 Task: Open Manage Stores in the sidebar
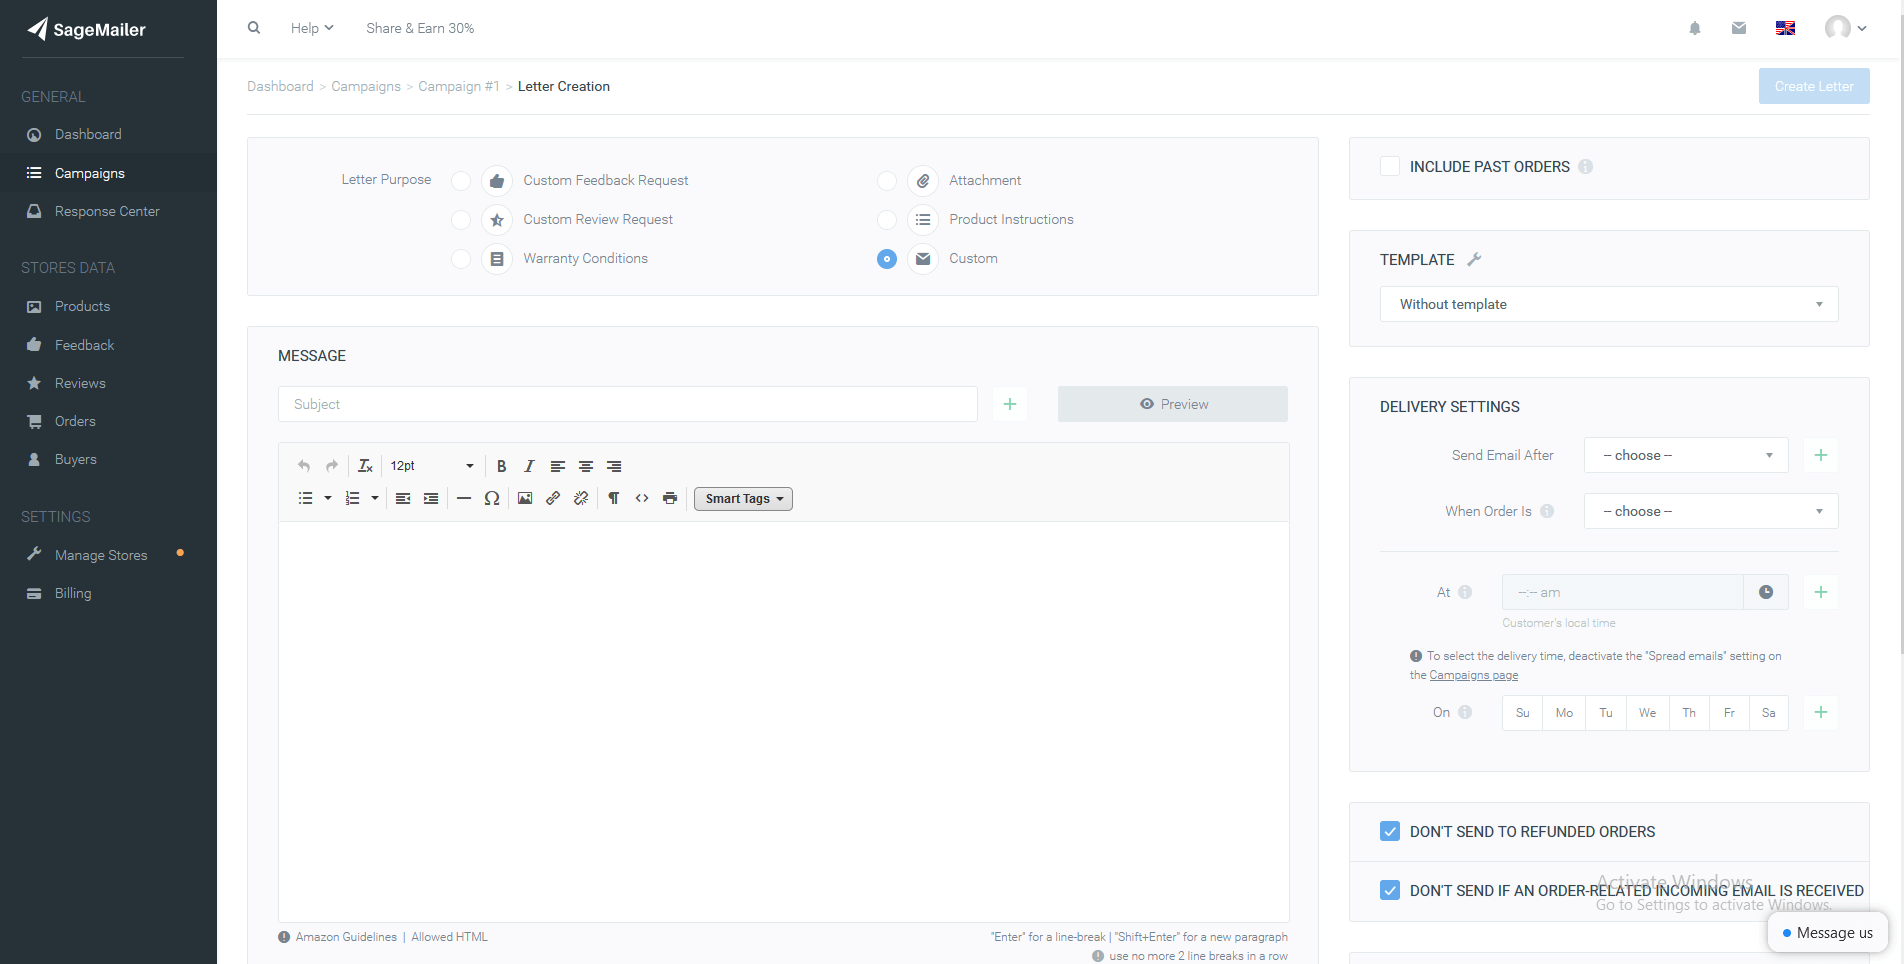[x=101, y=555]
